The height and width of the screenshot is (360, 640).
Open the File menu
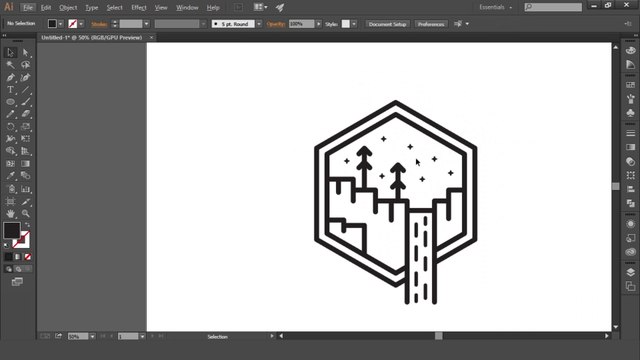pyautogui.click(x=28, y=7)
